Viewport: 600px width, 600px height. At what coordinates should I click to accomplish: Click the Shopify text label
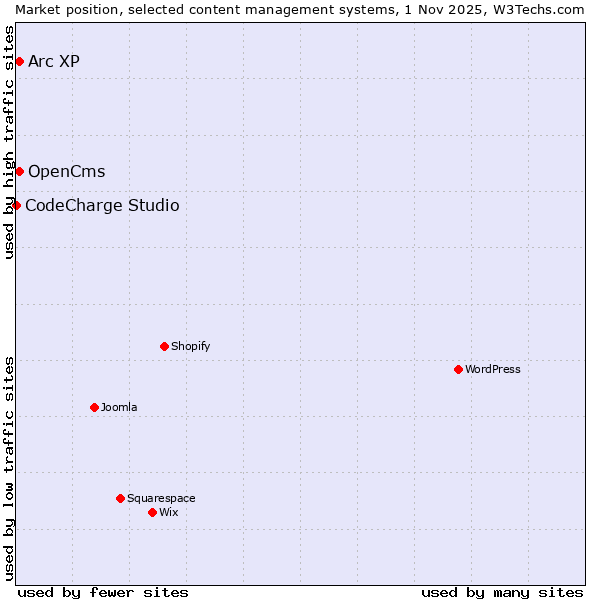pyautogui.click(x=190, y=346)
